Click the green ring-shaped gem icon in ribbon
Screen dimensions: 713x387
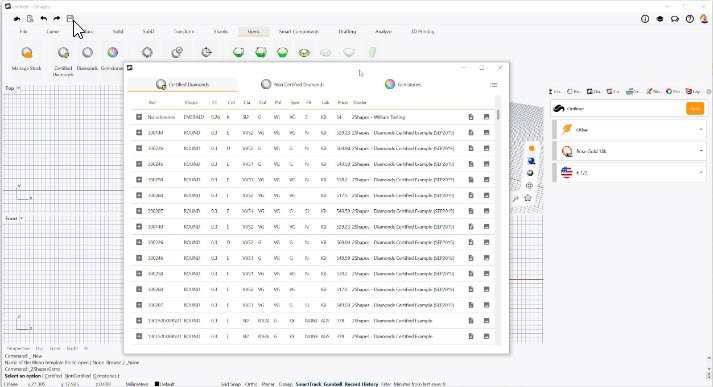click(304, 53)
